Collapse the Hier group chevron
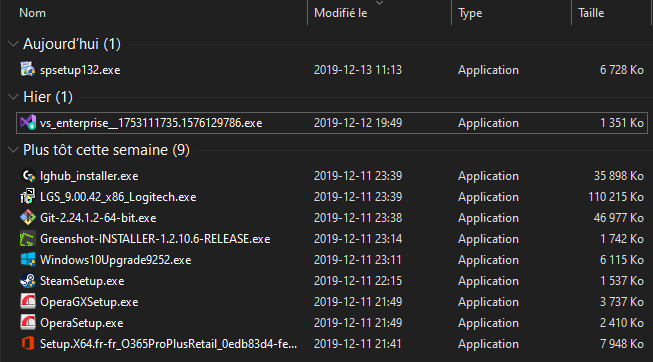 pos(13,97)
